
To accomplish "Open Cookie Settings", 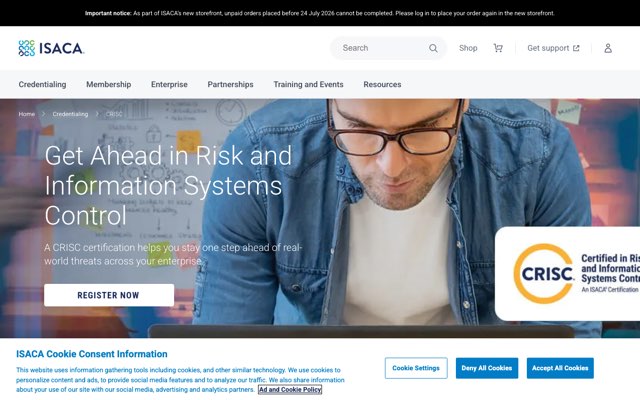I will click(x=416, y=368).
